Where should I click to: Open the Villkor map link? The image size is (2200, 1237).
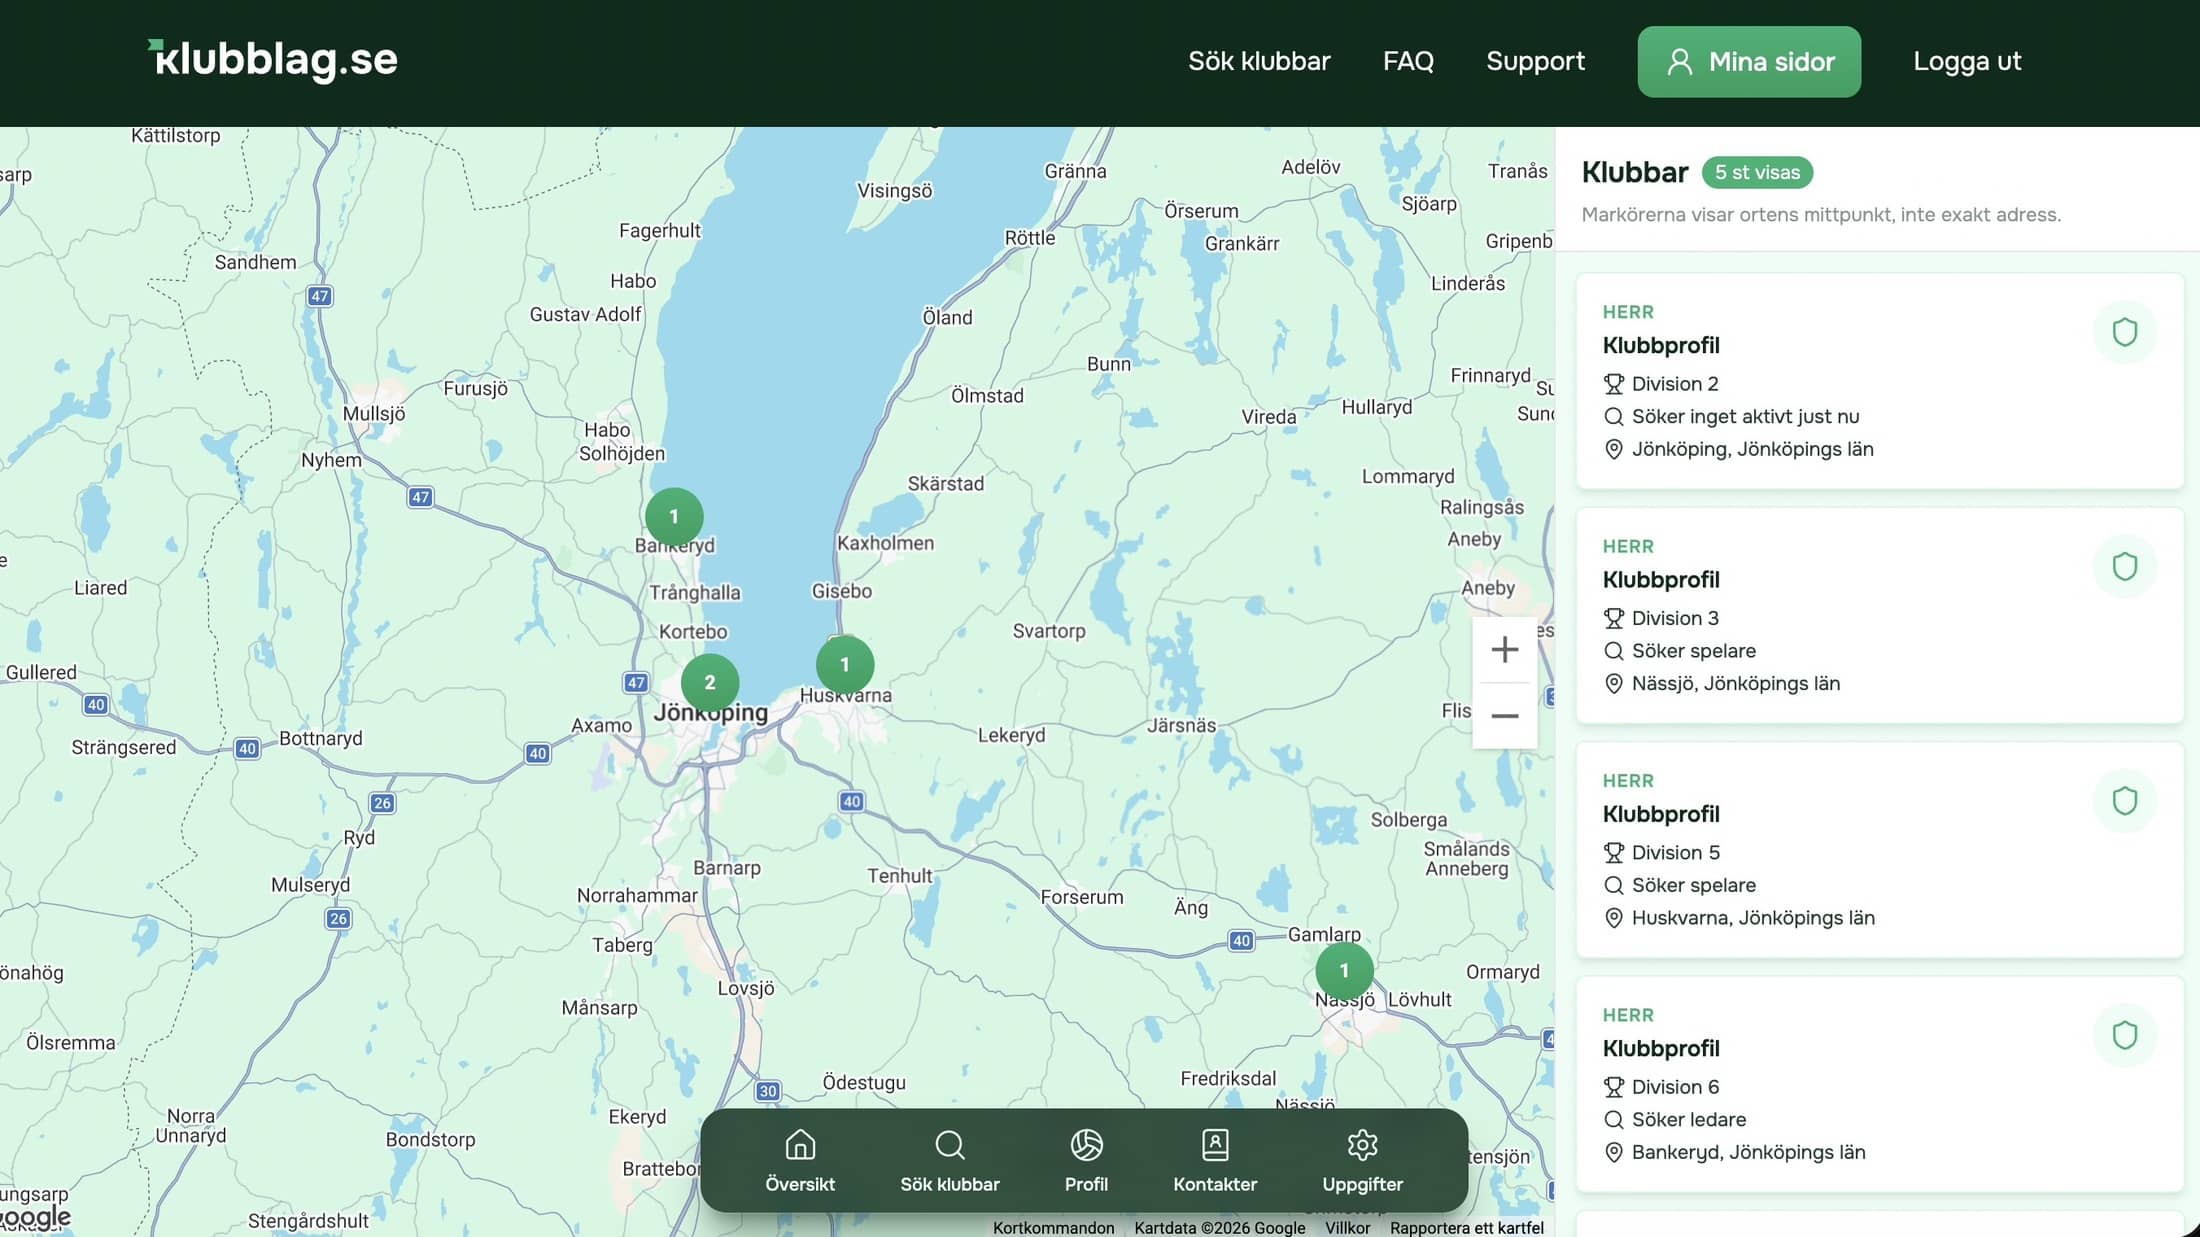[x=1347, y=1227]
